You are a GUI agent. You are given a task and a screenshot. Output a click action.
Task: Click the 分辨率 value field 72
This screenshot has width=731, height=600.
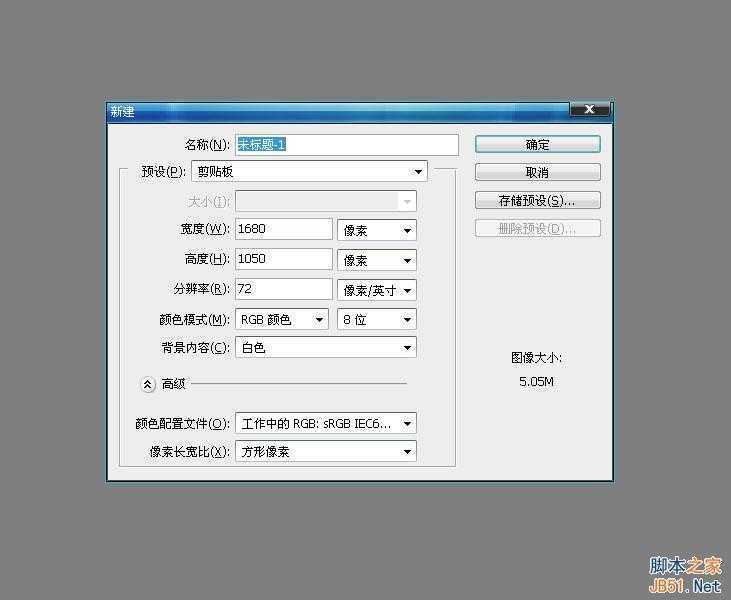click(x=284, y=289)
